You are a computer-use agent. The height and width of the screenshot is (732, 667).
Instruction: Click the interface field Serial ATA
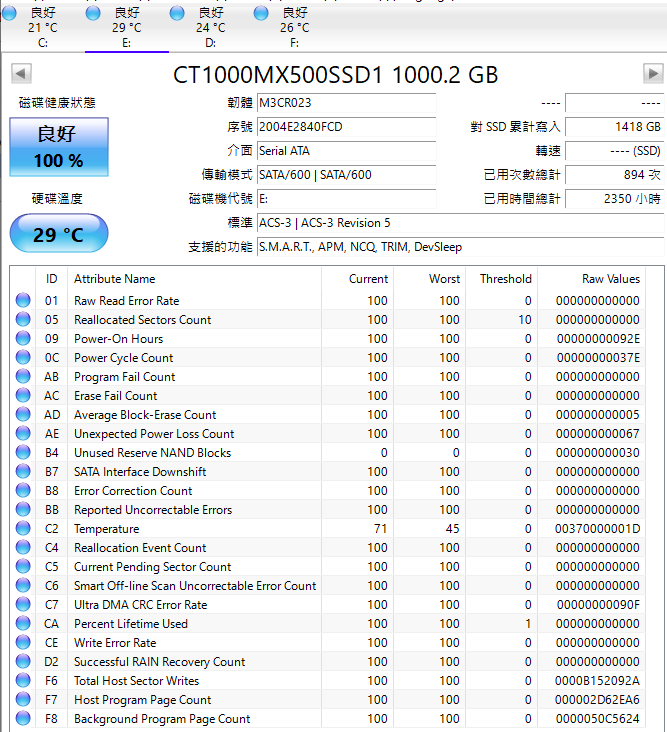click(x=346, y=151)
